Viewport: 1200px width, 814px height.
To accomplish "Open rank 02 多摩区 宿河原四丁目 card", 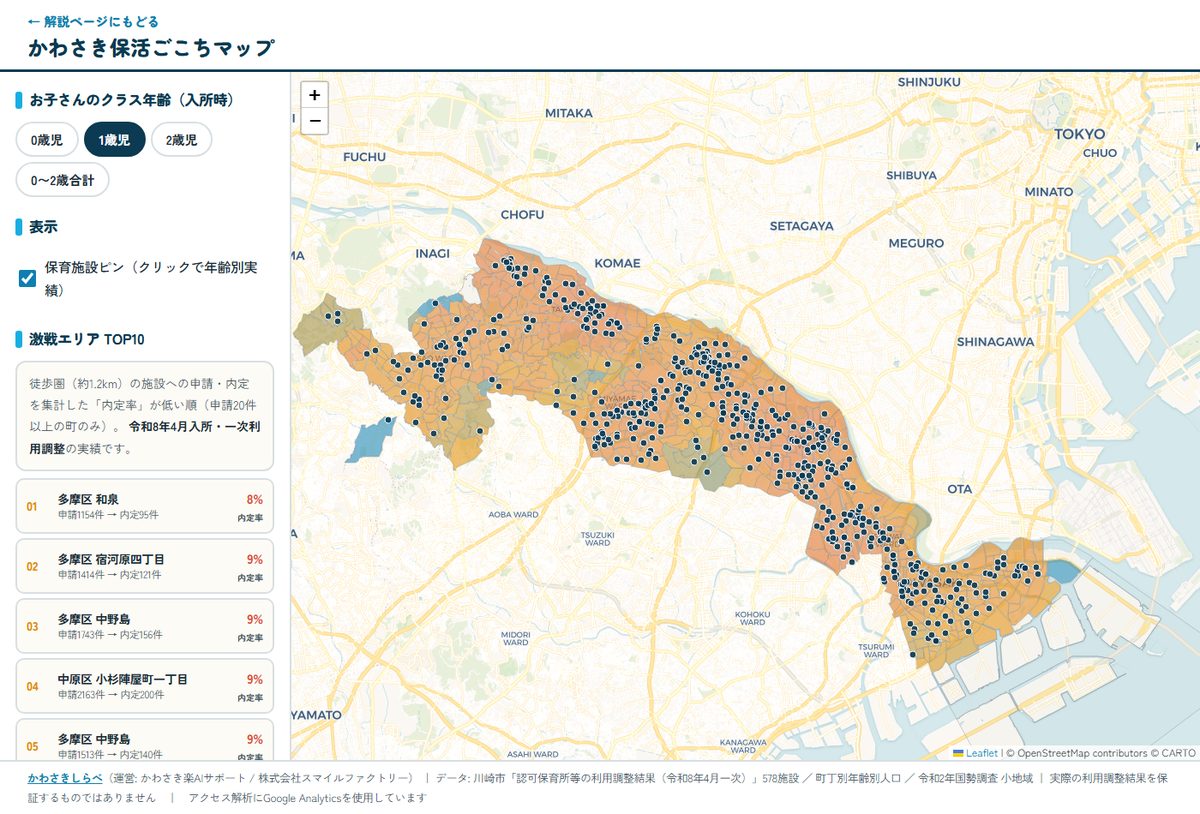I will click(145, 566).
